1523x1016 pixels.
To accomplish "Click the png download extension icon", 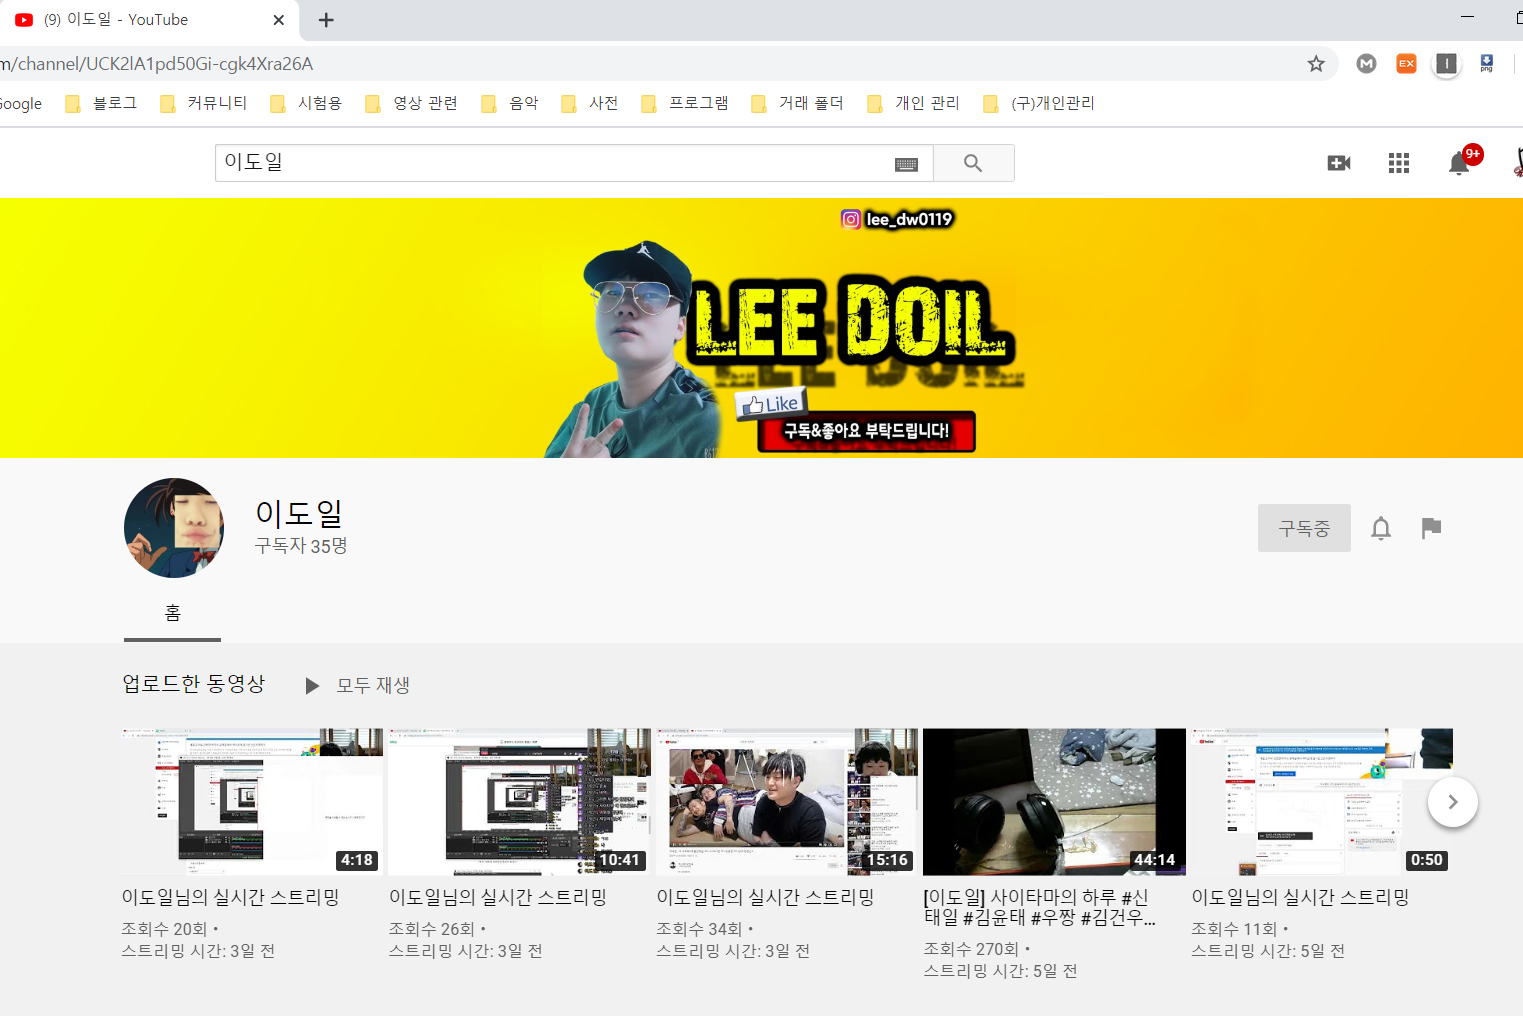I will (1487, 64).
